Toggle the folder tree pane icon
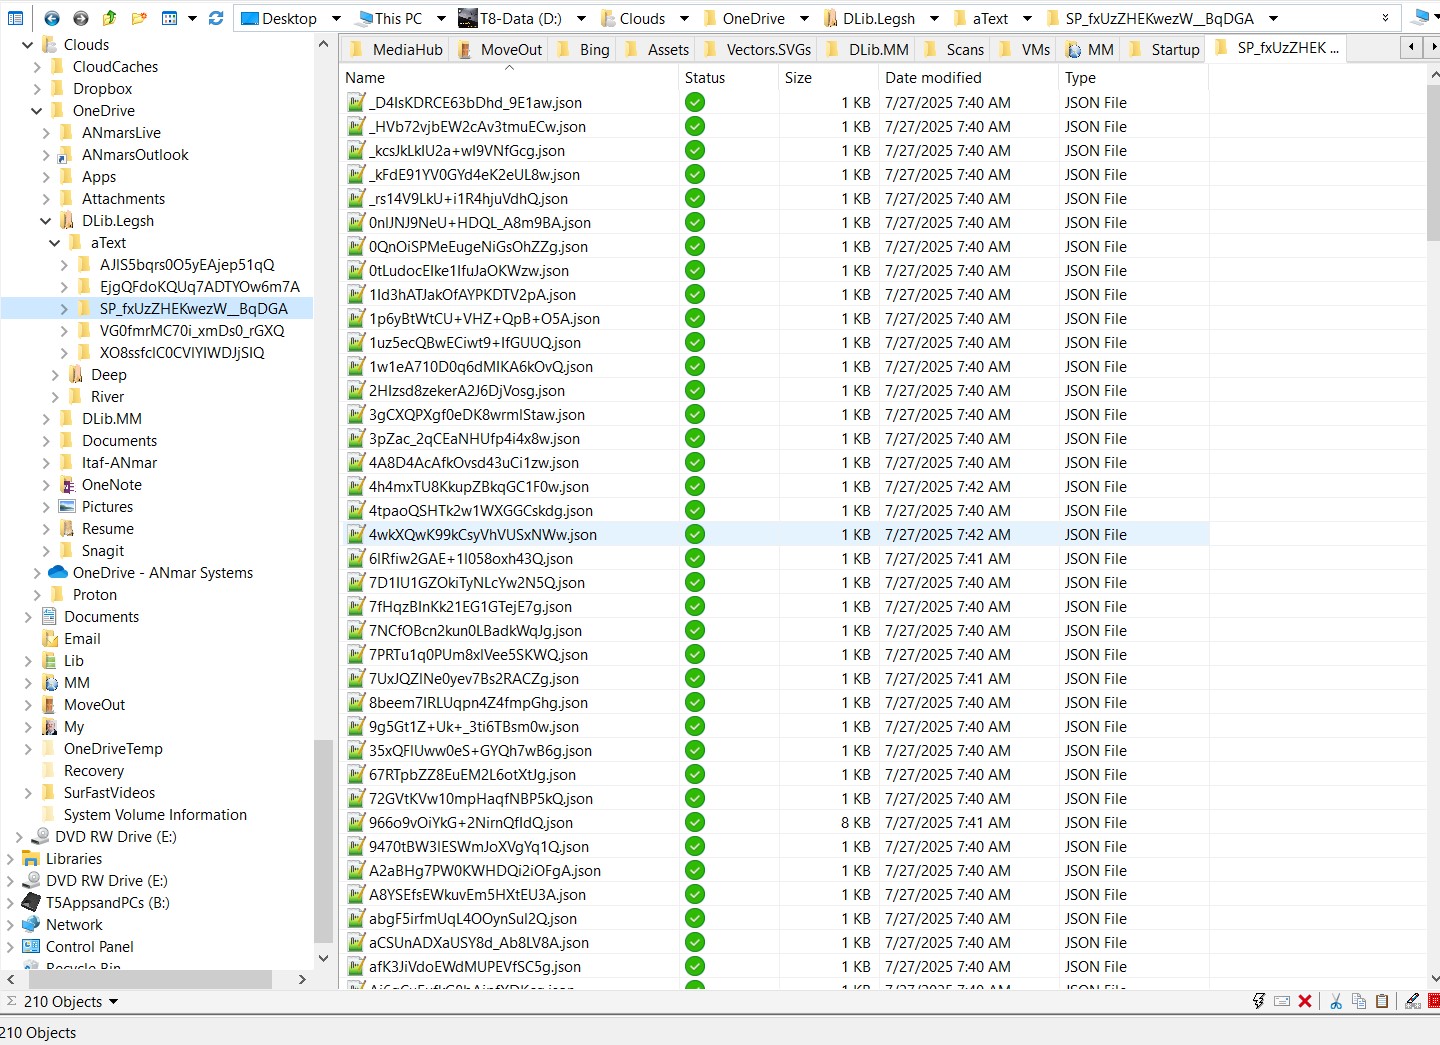Viewport: 1440px width, 1045px height. point(15,18)
